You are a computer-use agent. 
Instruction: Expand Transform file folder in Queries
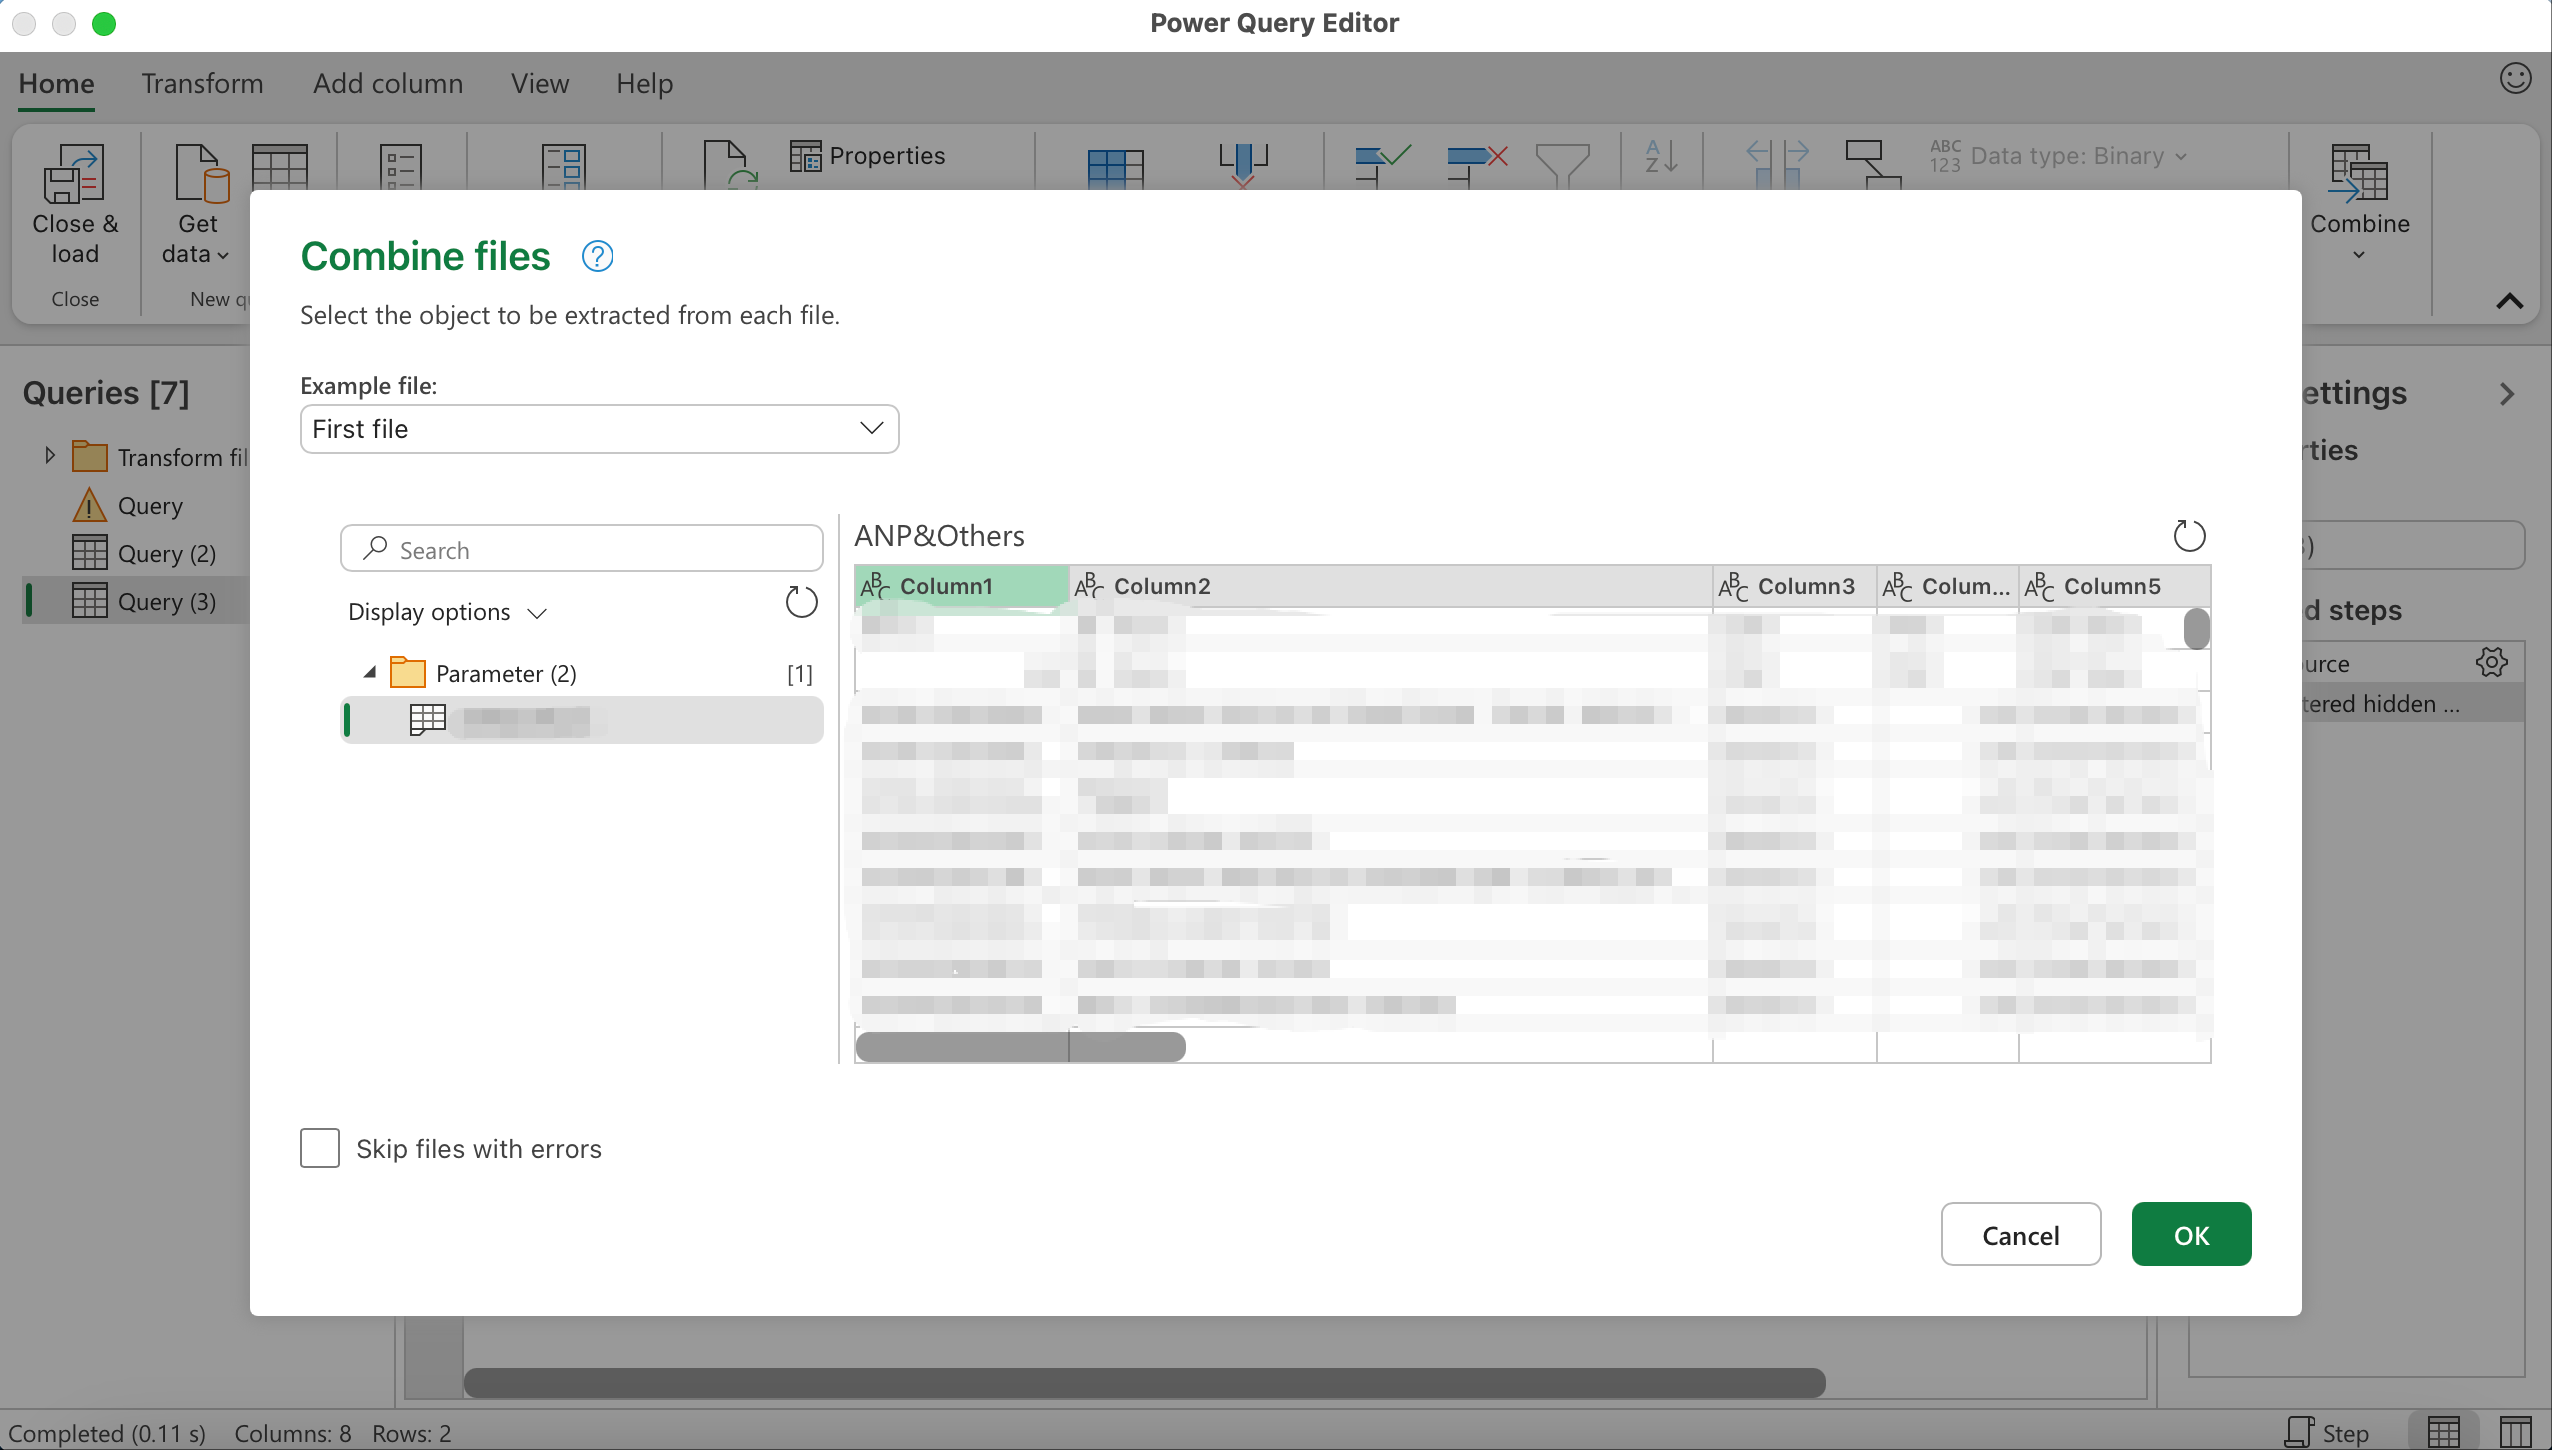49,456
